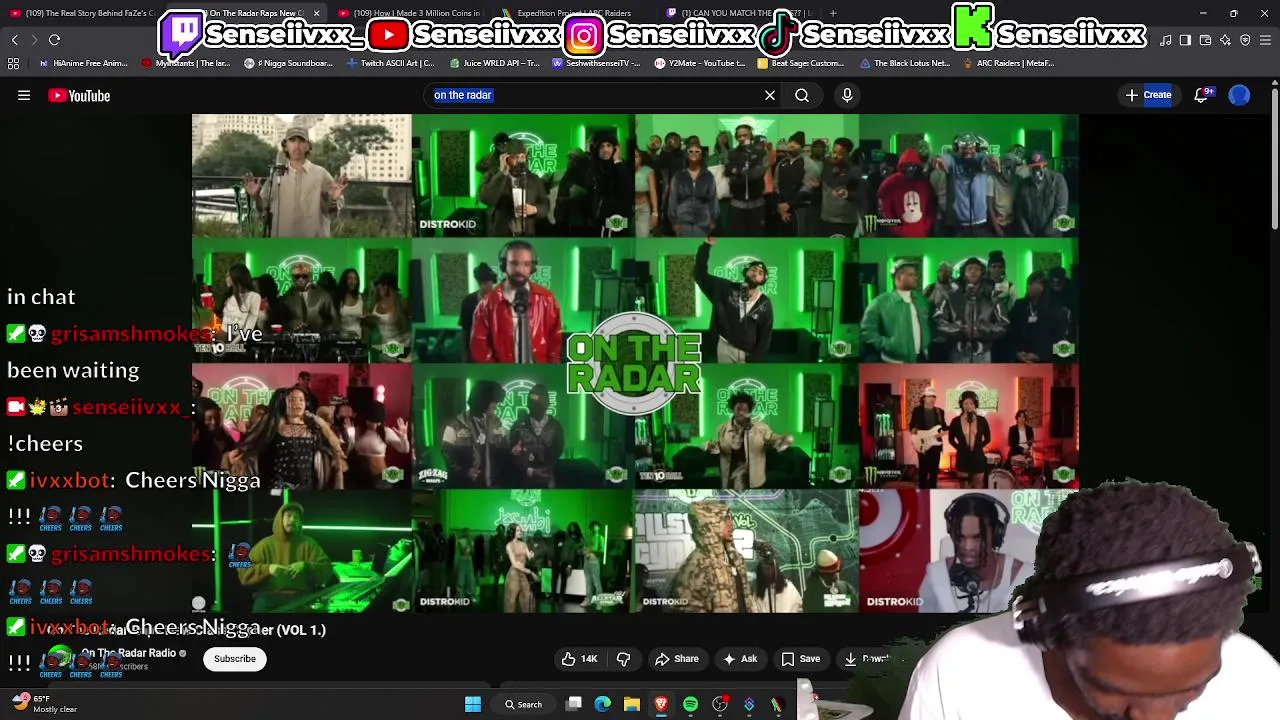Click the Share button
The height and width of the screenshot is (720, 1280).
[x=676, y=659]
